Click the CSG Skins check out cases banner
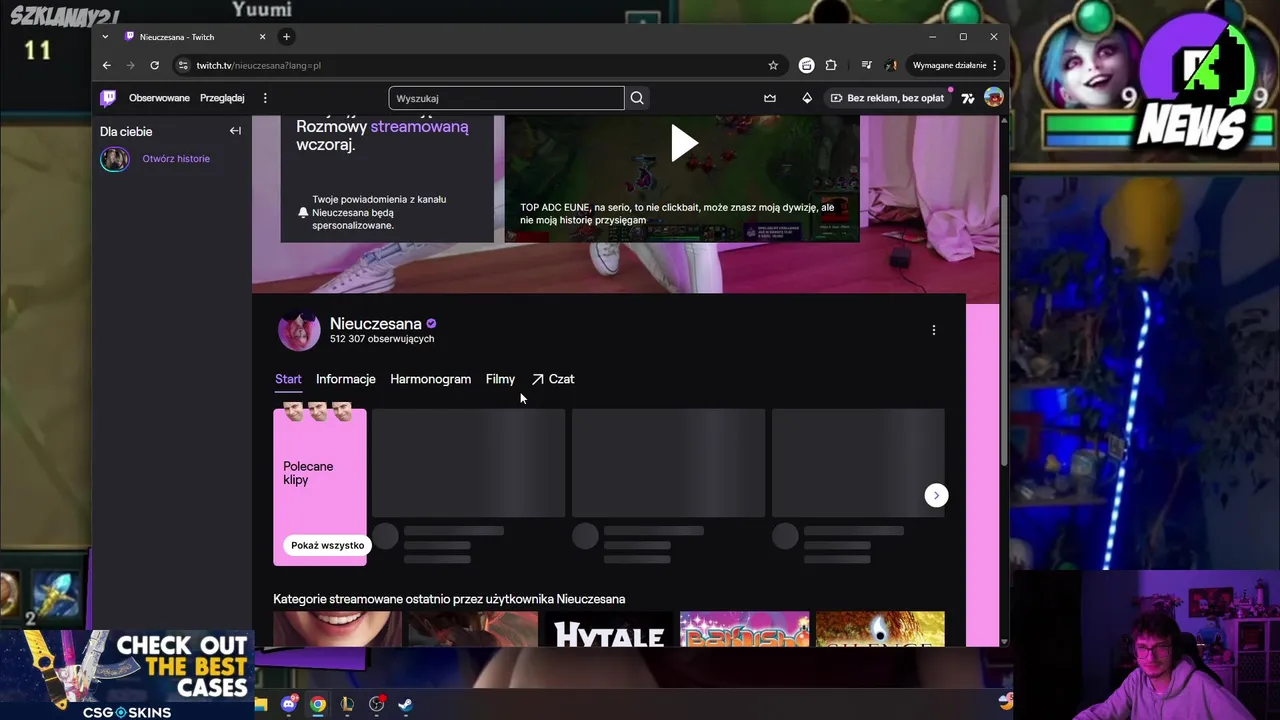 (127, 675)
